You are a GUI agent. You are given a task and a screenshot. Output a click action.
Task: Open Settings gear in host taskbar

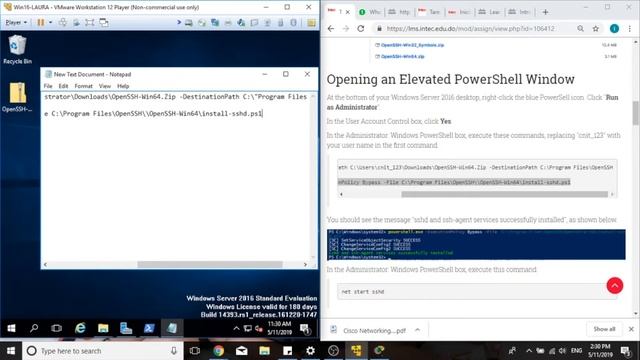click(310, 351)
